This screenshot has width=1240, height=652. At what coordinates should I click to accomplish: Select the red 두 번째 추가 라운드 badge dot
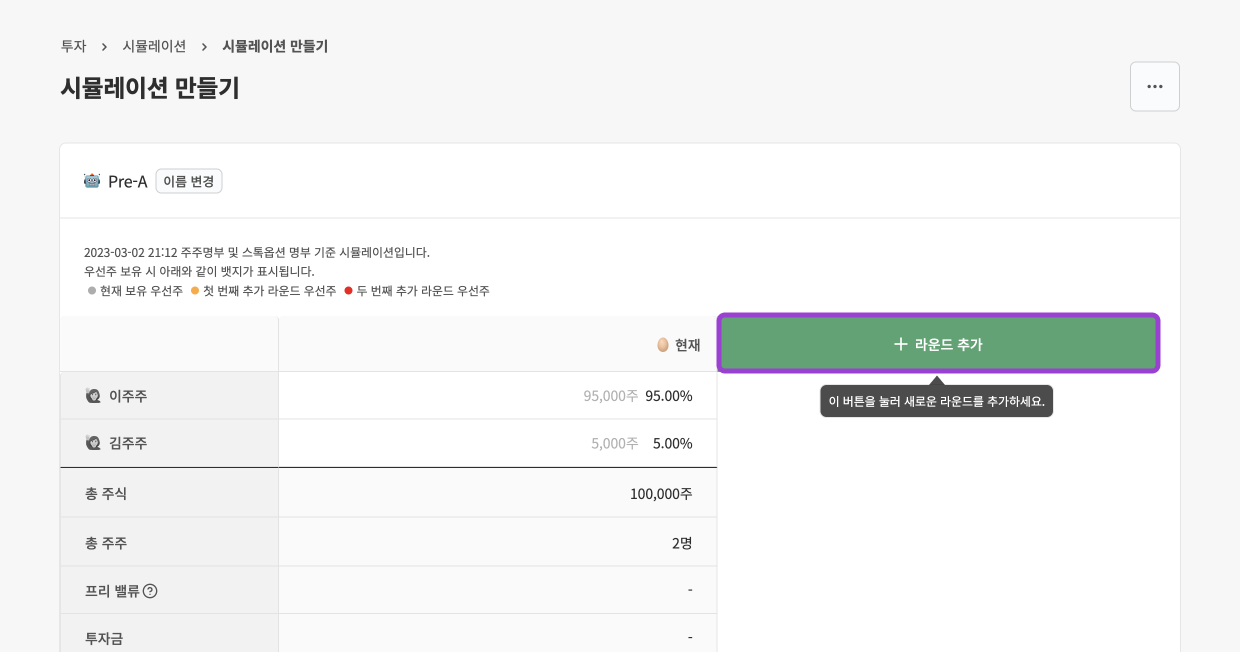click(349, 291)
